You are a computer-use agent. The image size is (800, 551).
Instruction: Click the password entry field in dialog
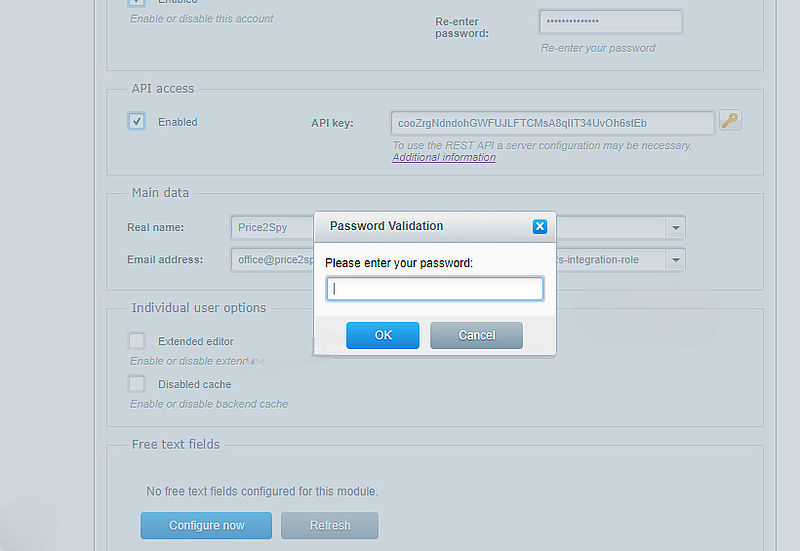(435, 289)
